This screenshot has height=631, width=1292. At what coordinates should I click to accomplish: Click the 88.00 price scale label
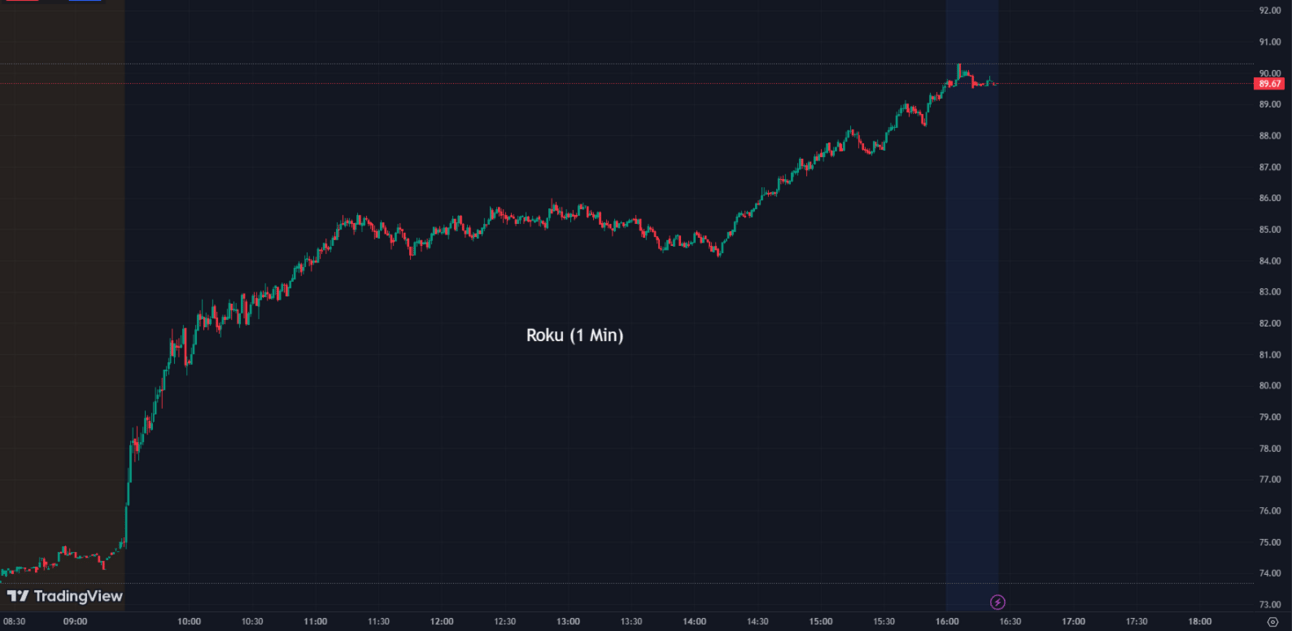click(1270, 136)
